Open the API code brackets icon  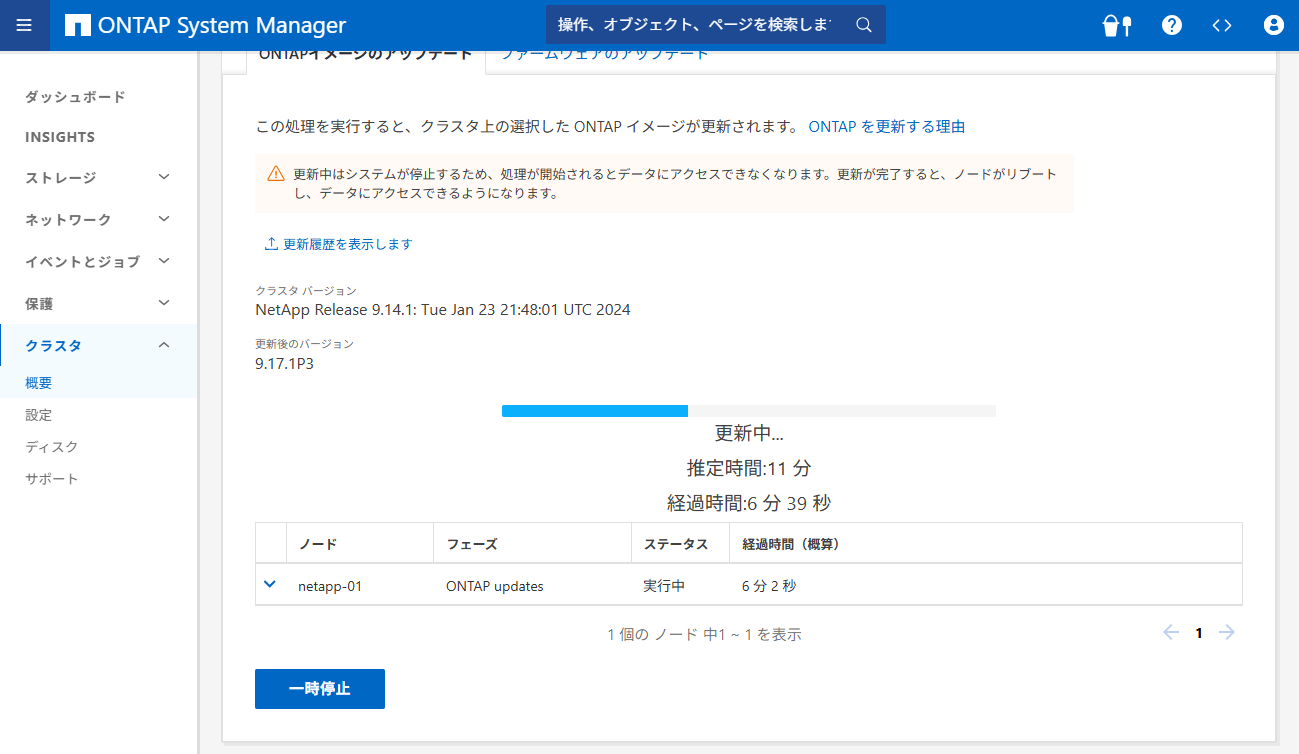pyautogui.click(x=1222, y=25)
